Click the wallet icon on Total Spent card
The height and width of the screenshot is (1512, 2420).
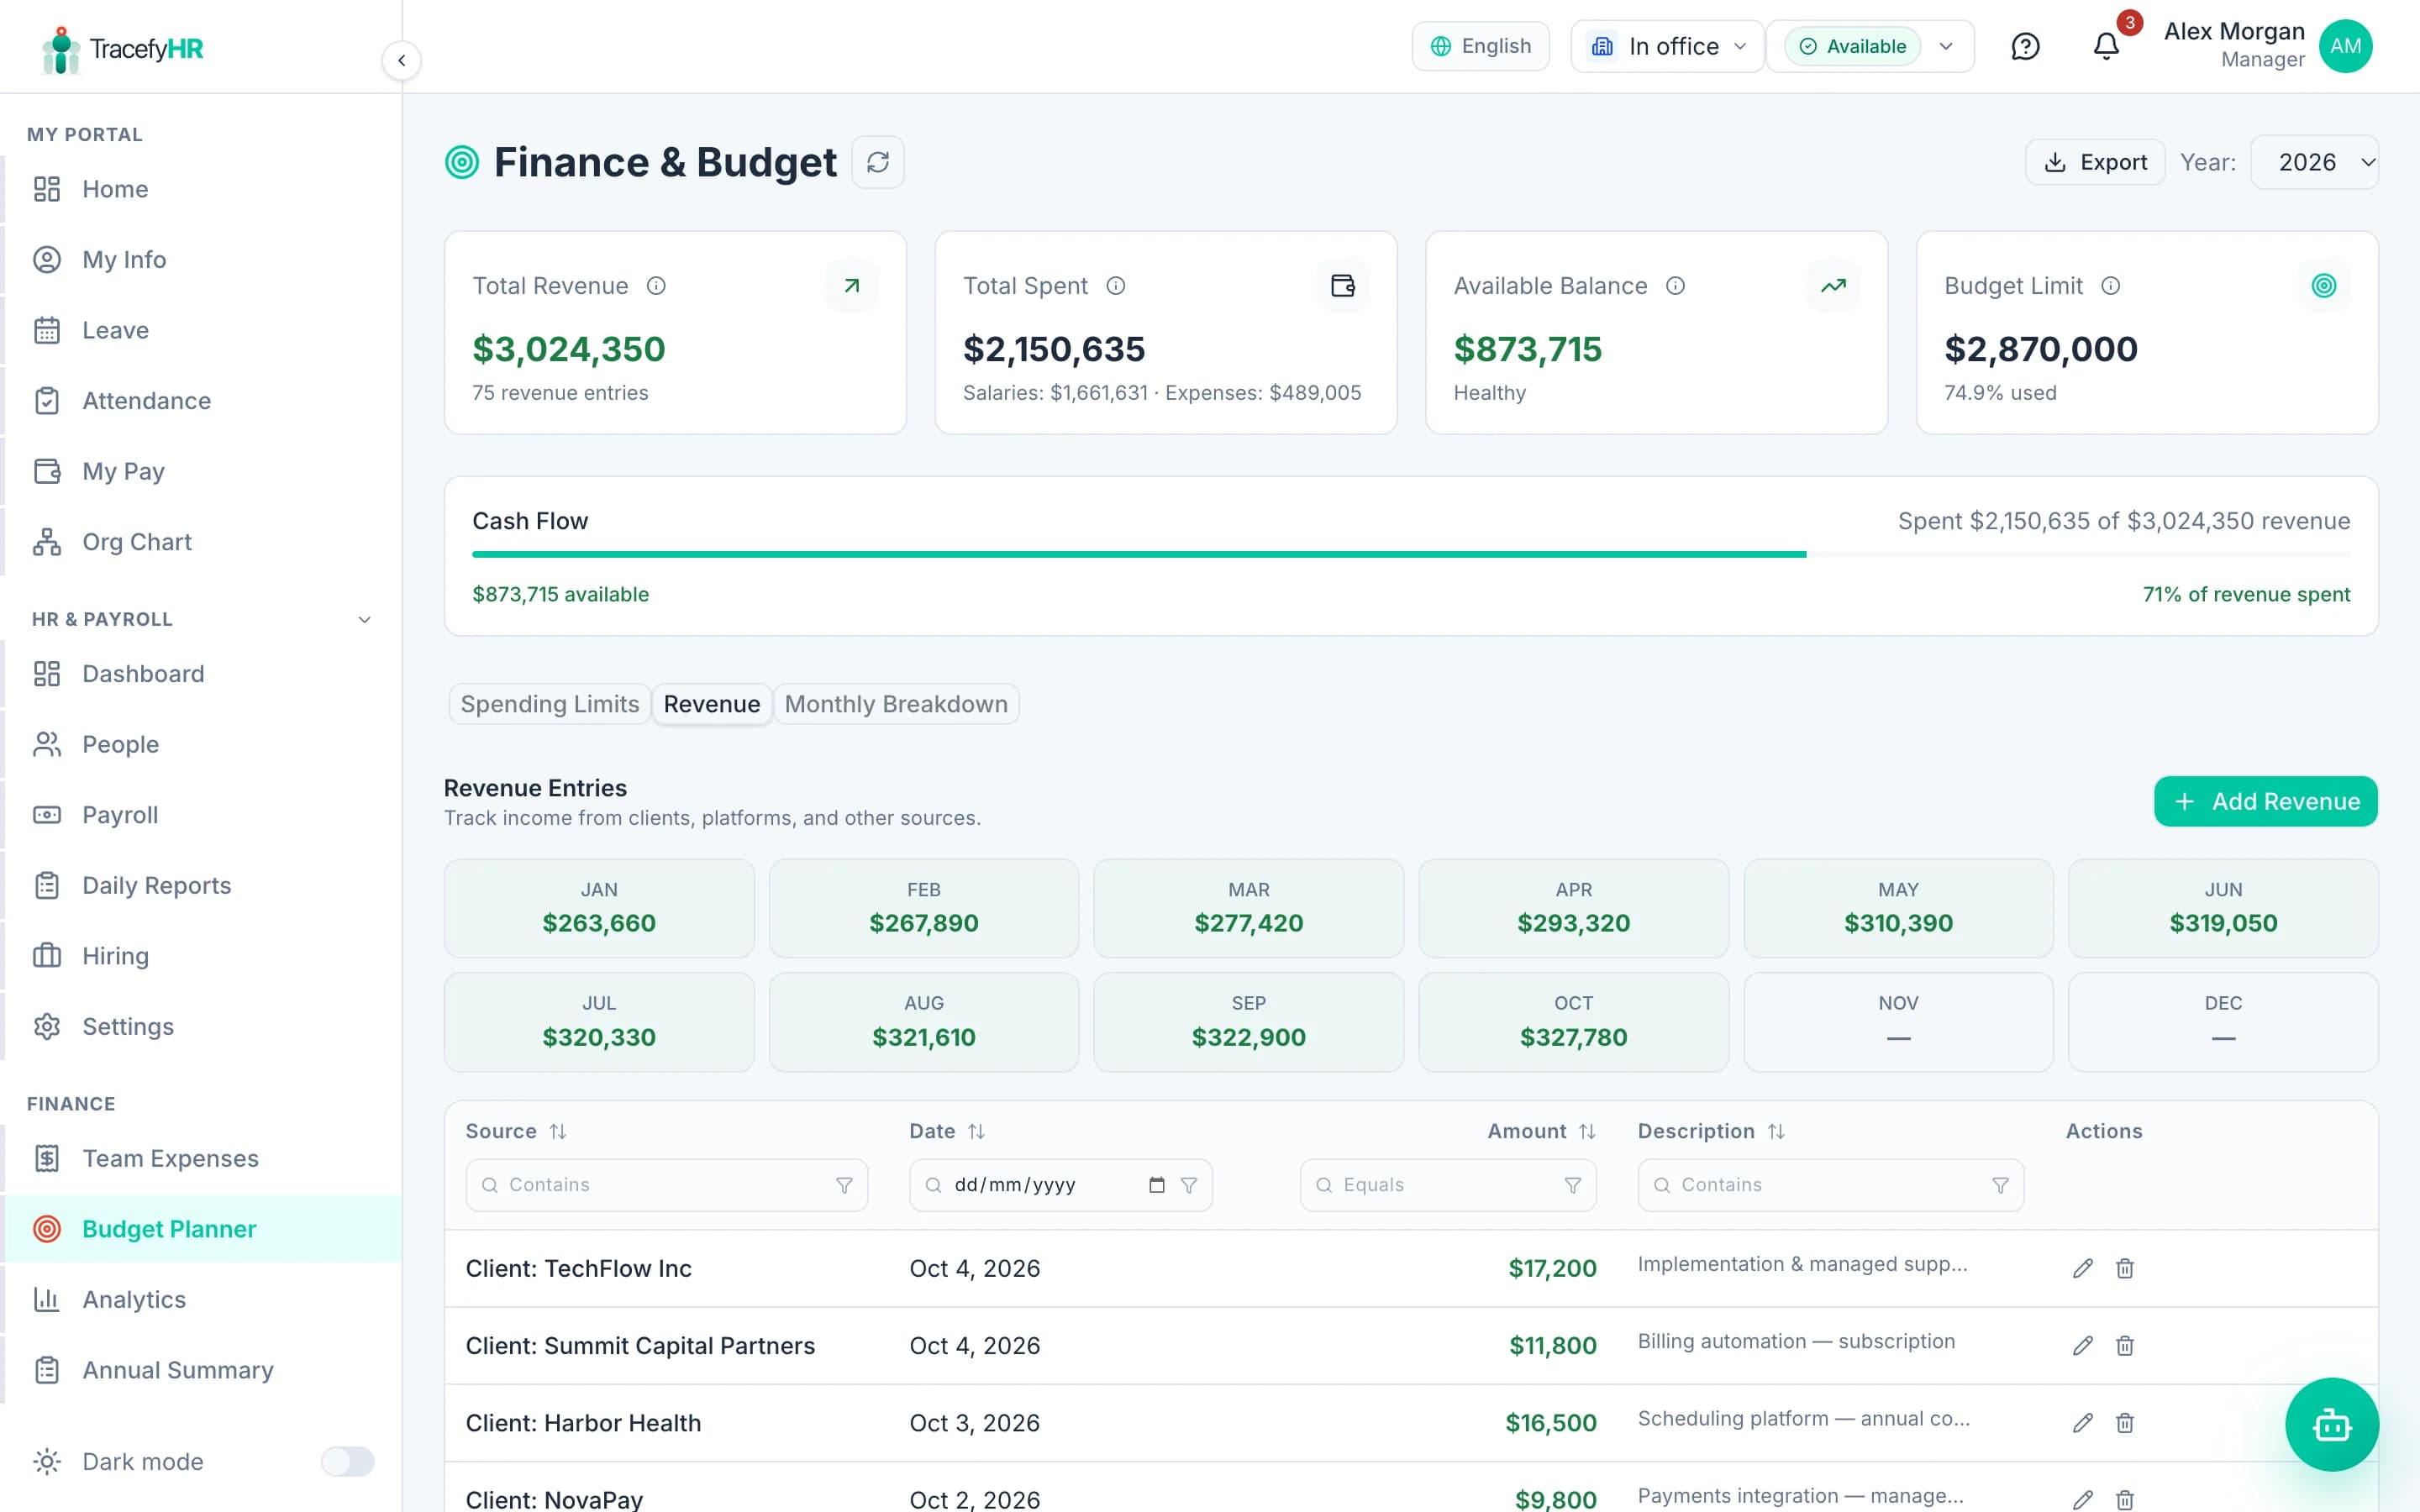(1342, 286)
